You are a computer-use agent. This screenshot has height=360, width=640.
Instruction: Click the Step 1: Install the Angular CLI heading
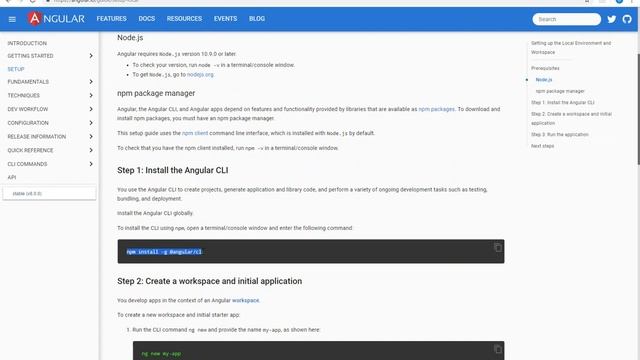(x=173, y=171)
